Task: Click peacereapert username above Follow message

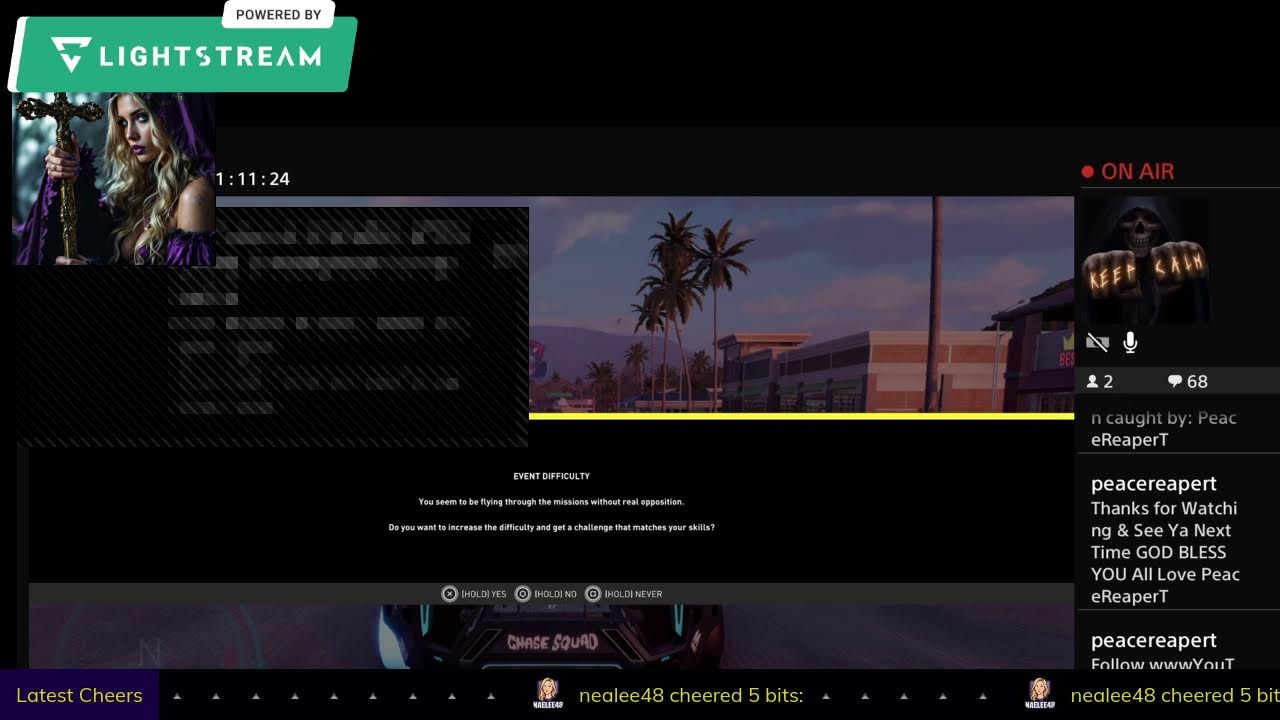Action: pyautogui.click(x=1154, y=640)
